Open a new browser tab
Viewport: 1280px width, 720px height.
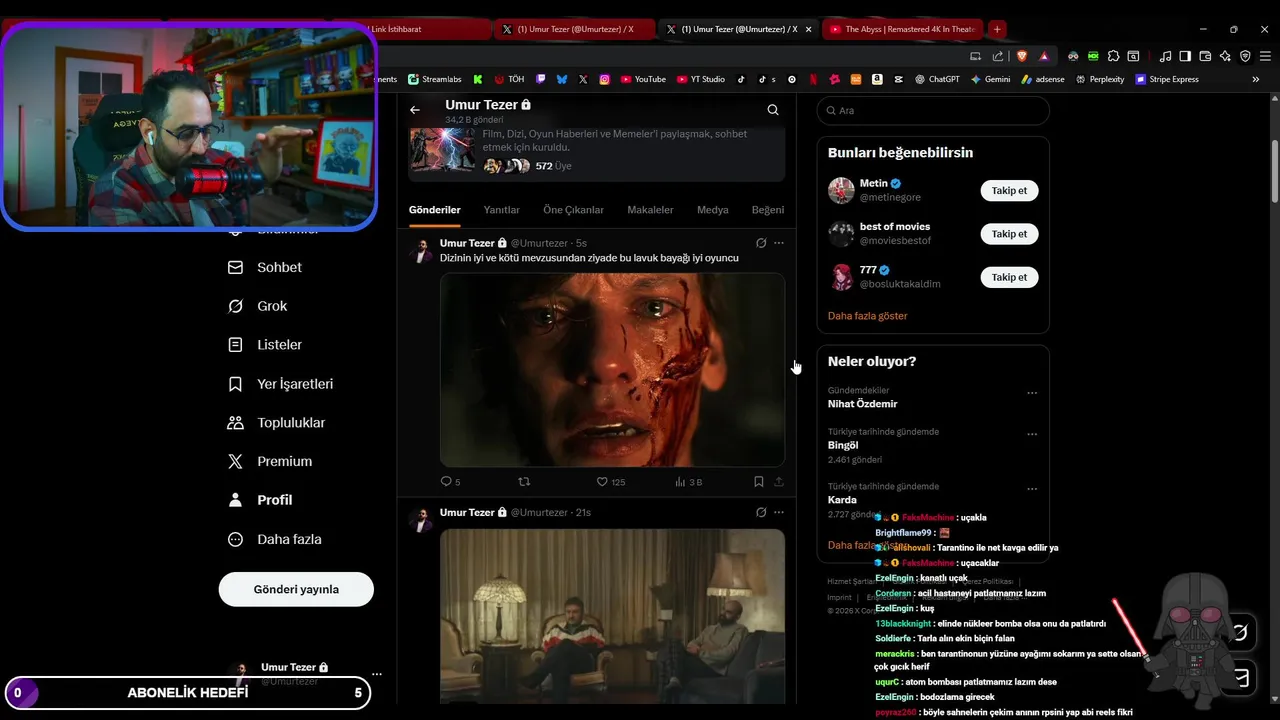(x=997, y=29)
